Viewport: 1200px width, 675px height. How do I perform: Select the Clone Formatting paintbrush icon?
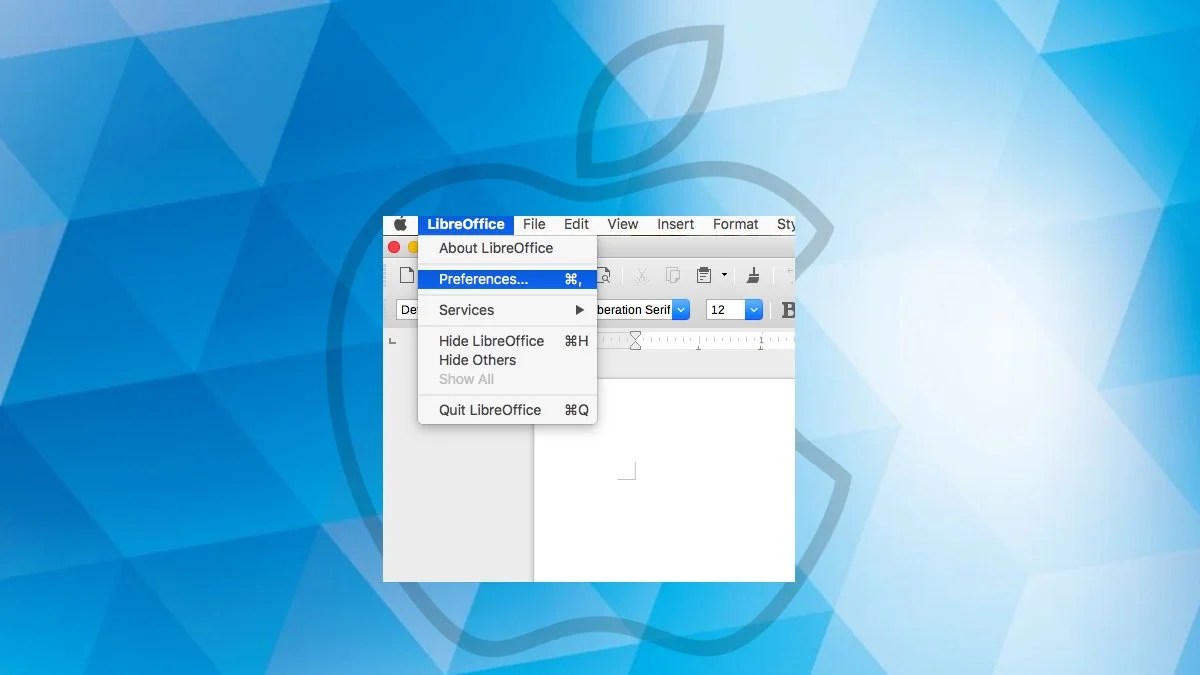click(x=753, y=276)
